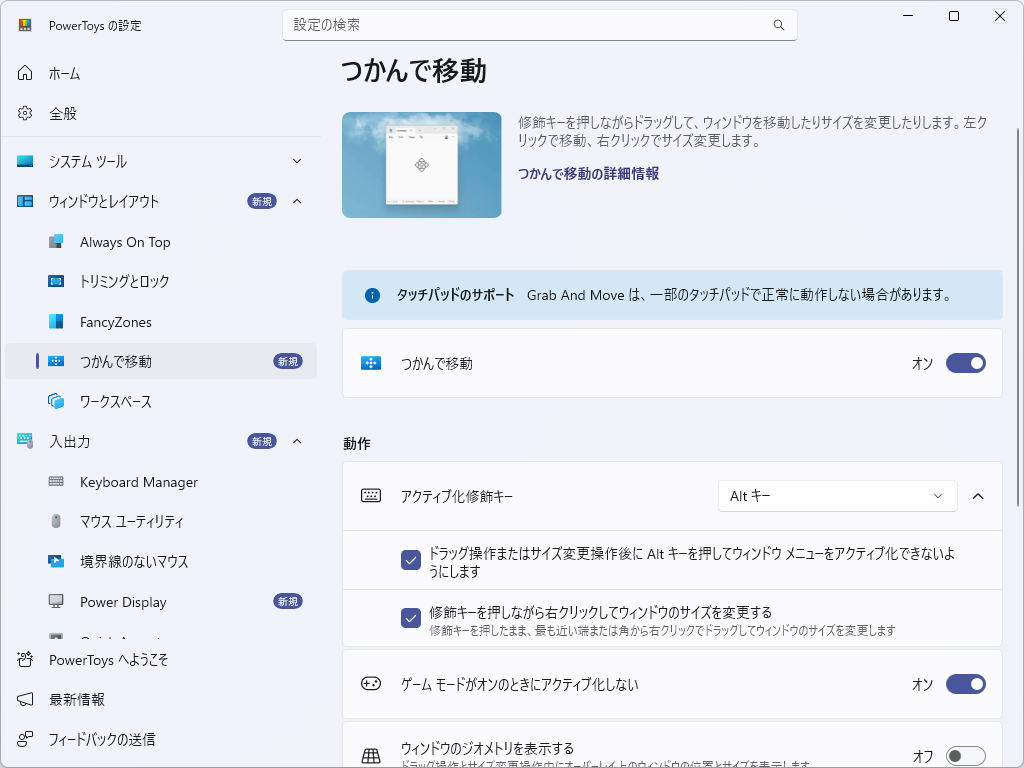Viewport: 1024px width, 768px height.
Task: Click the 最新情報 megaphone icon
Action: [x=25, y=699]
